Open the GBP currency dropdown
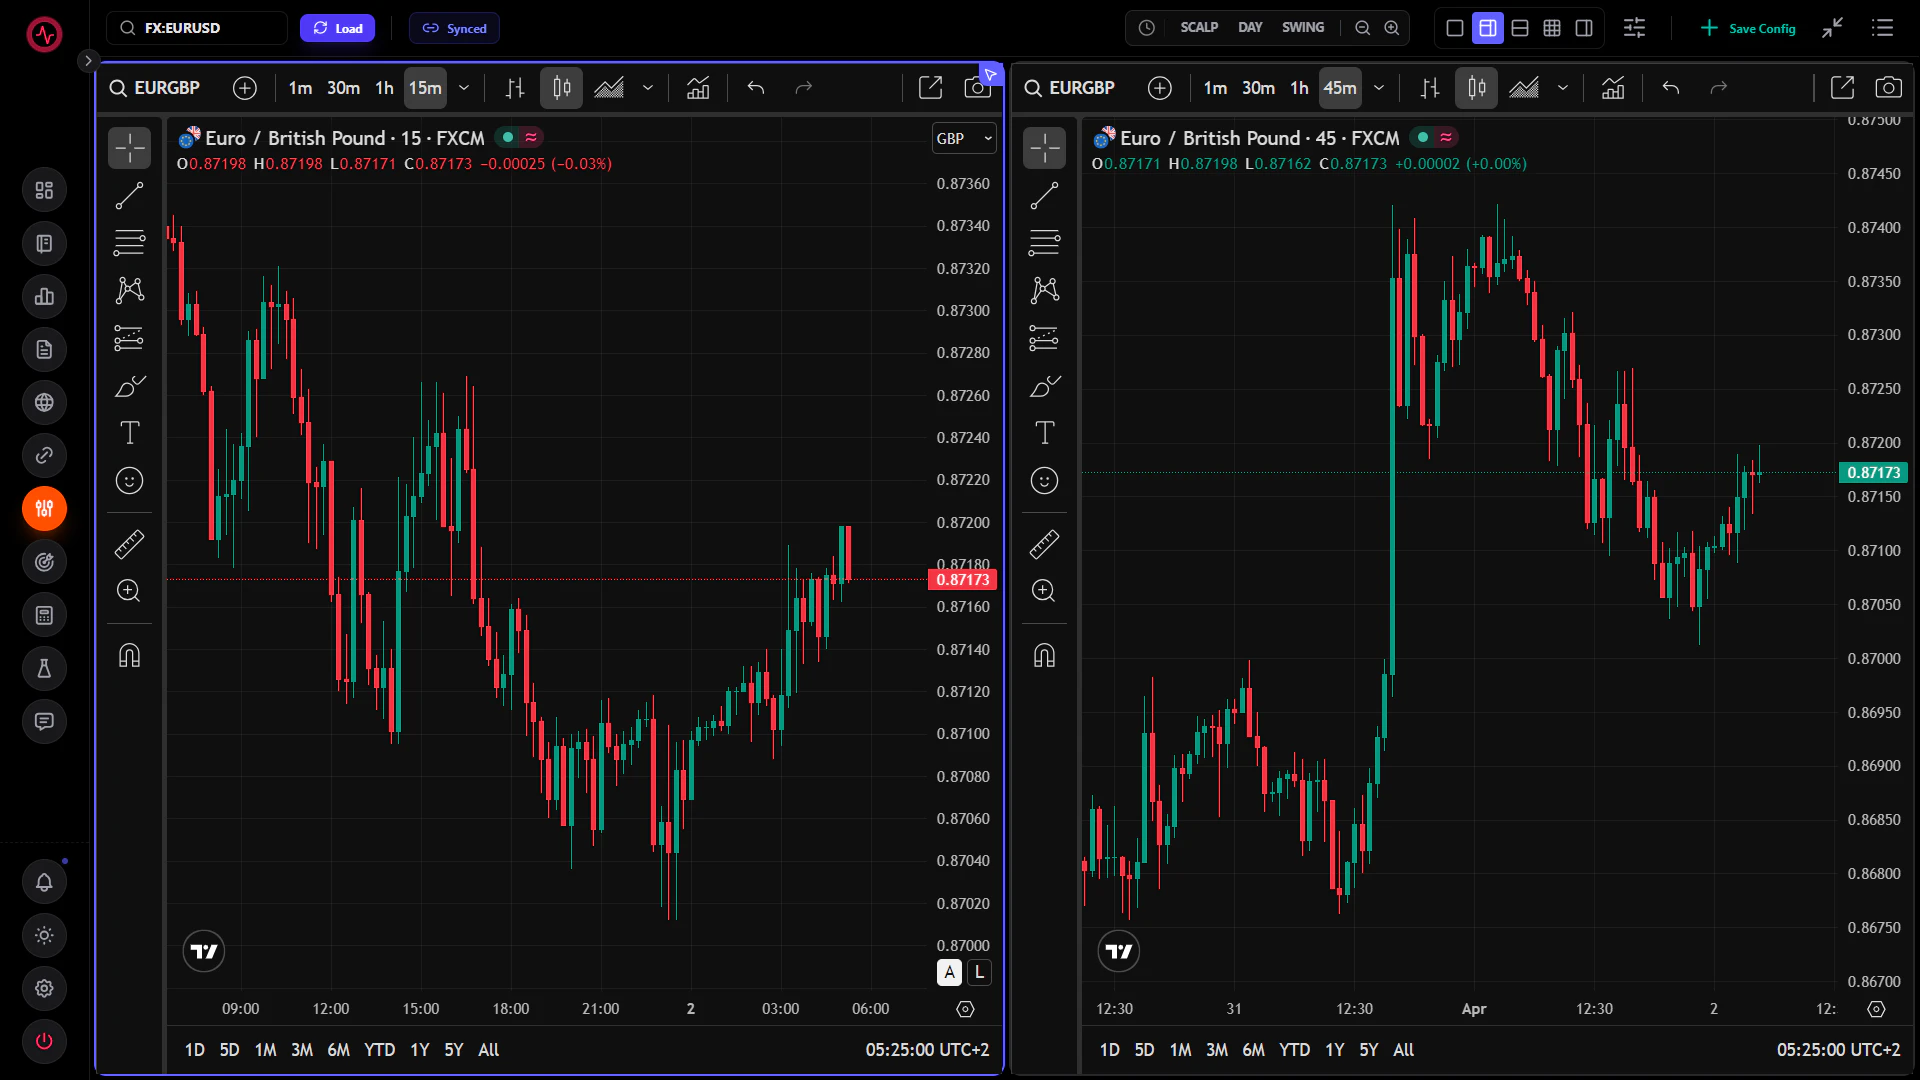This screenshot has width=1920, height=1080. point(964,139)
